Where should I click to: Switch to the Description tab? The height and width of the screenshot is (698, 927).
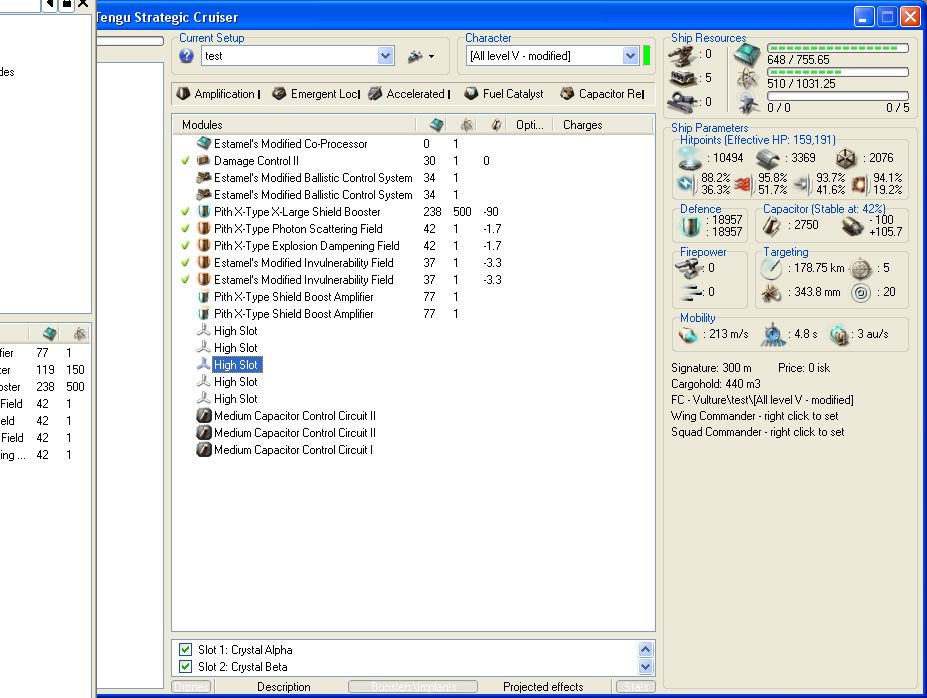283,687
